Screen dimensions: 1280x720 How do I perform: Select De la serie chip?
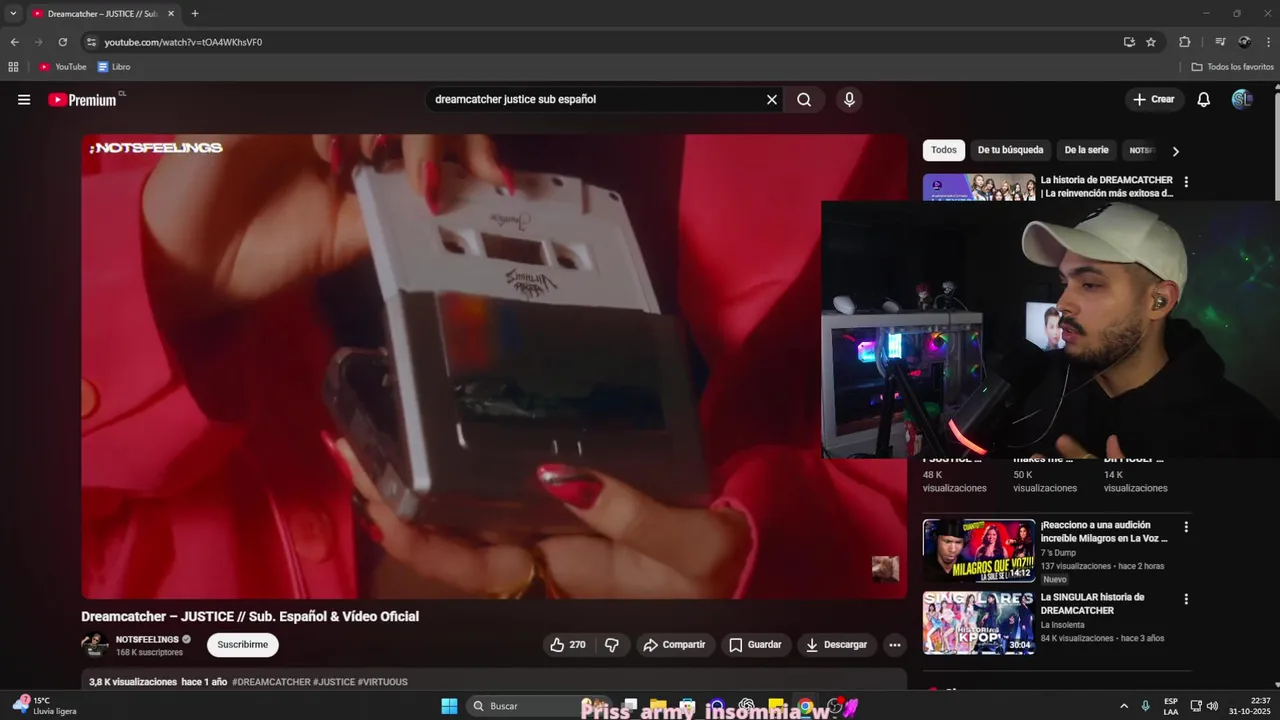pos(1086,150)
